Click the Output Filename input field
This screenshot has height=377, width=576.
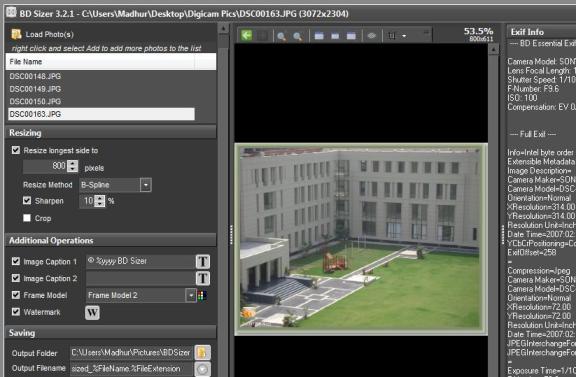[132, 369]
